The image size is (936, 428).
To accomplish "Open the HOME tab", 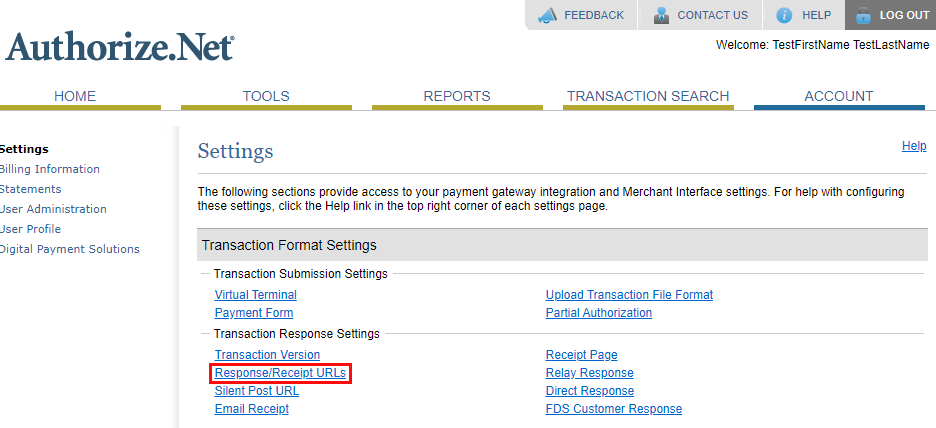I will 75,96.
